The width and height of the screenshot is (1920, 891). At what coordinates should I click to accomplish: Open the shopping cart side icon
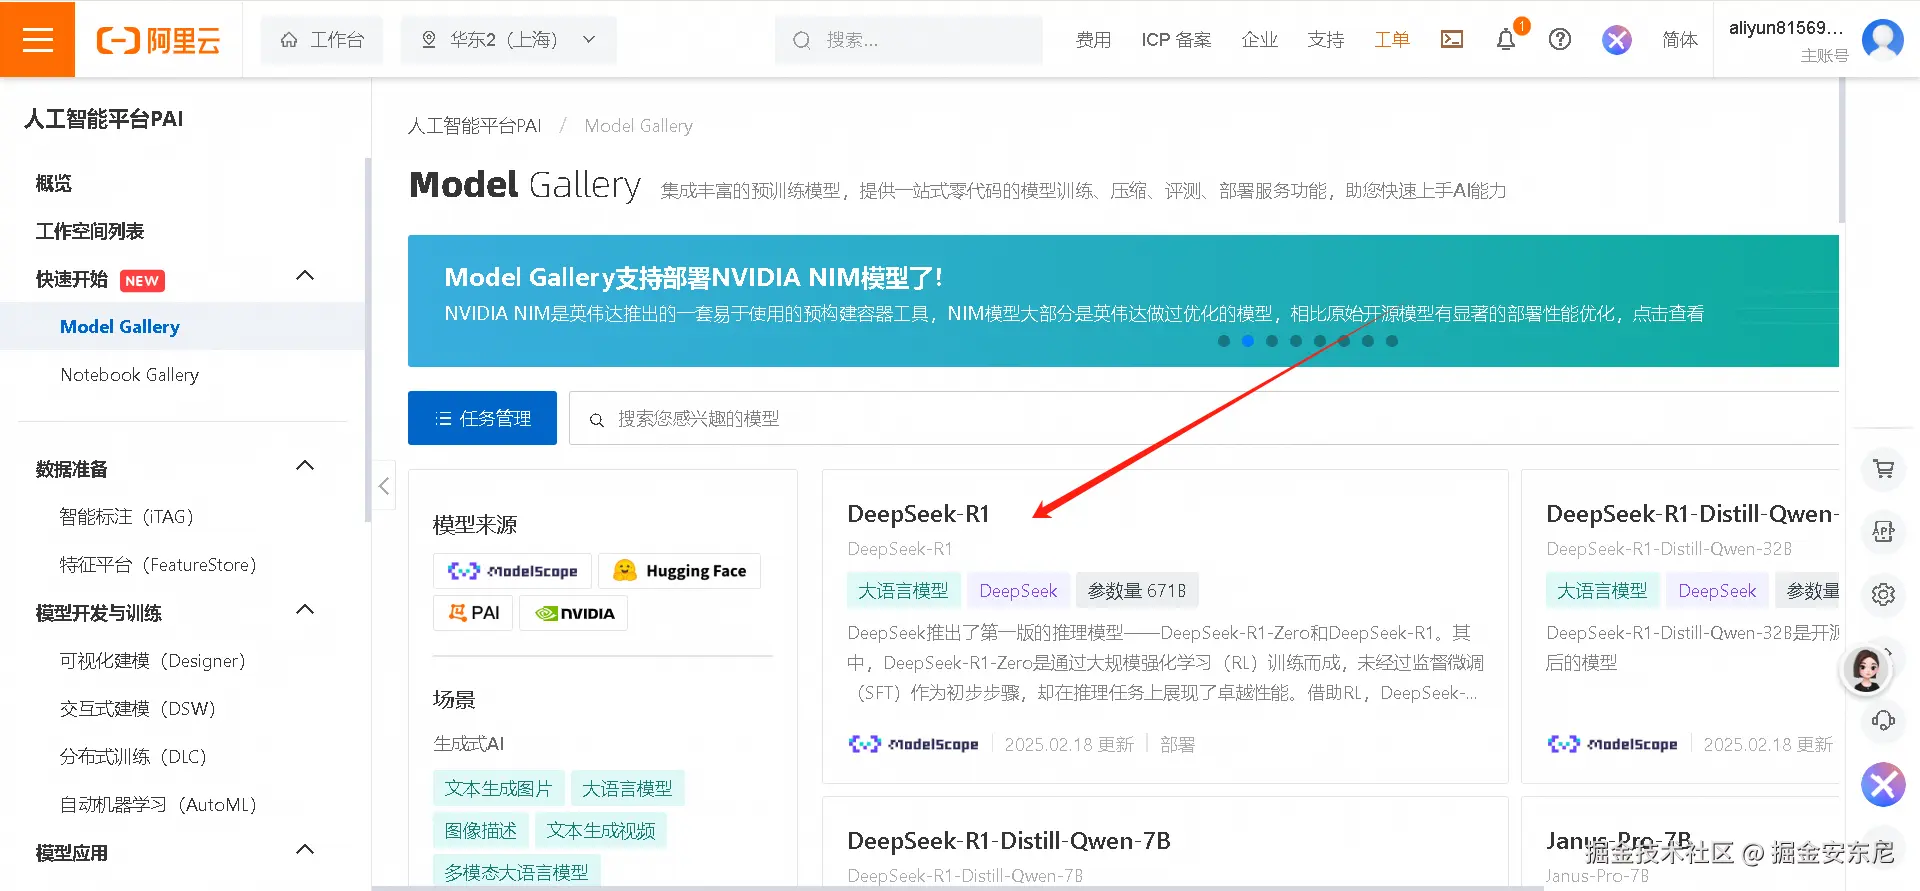point(1883,468)
